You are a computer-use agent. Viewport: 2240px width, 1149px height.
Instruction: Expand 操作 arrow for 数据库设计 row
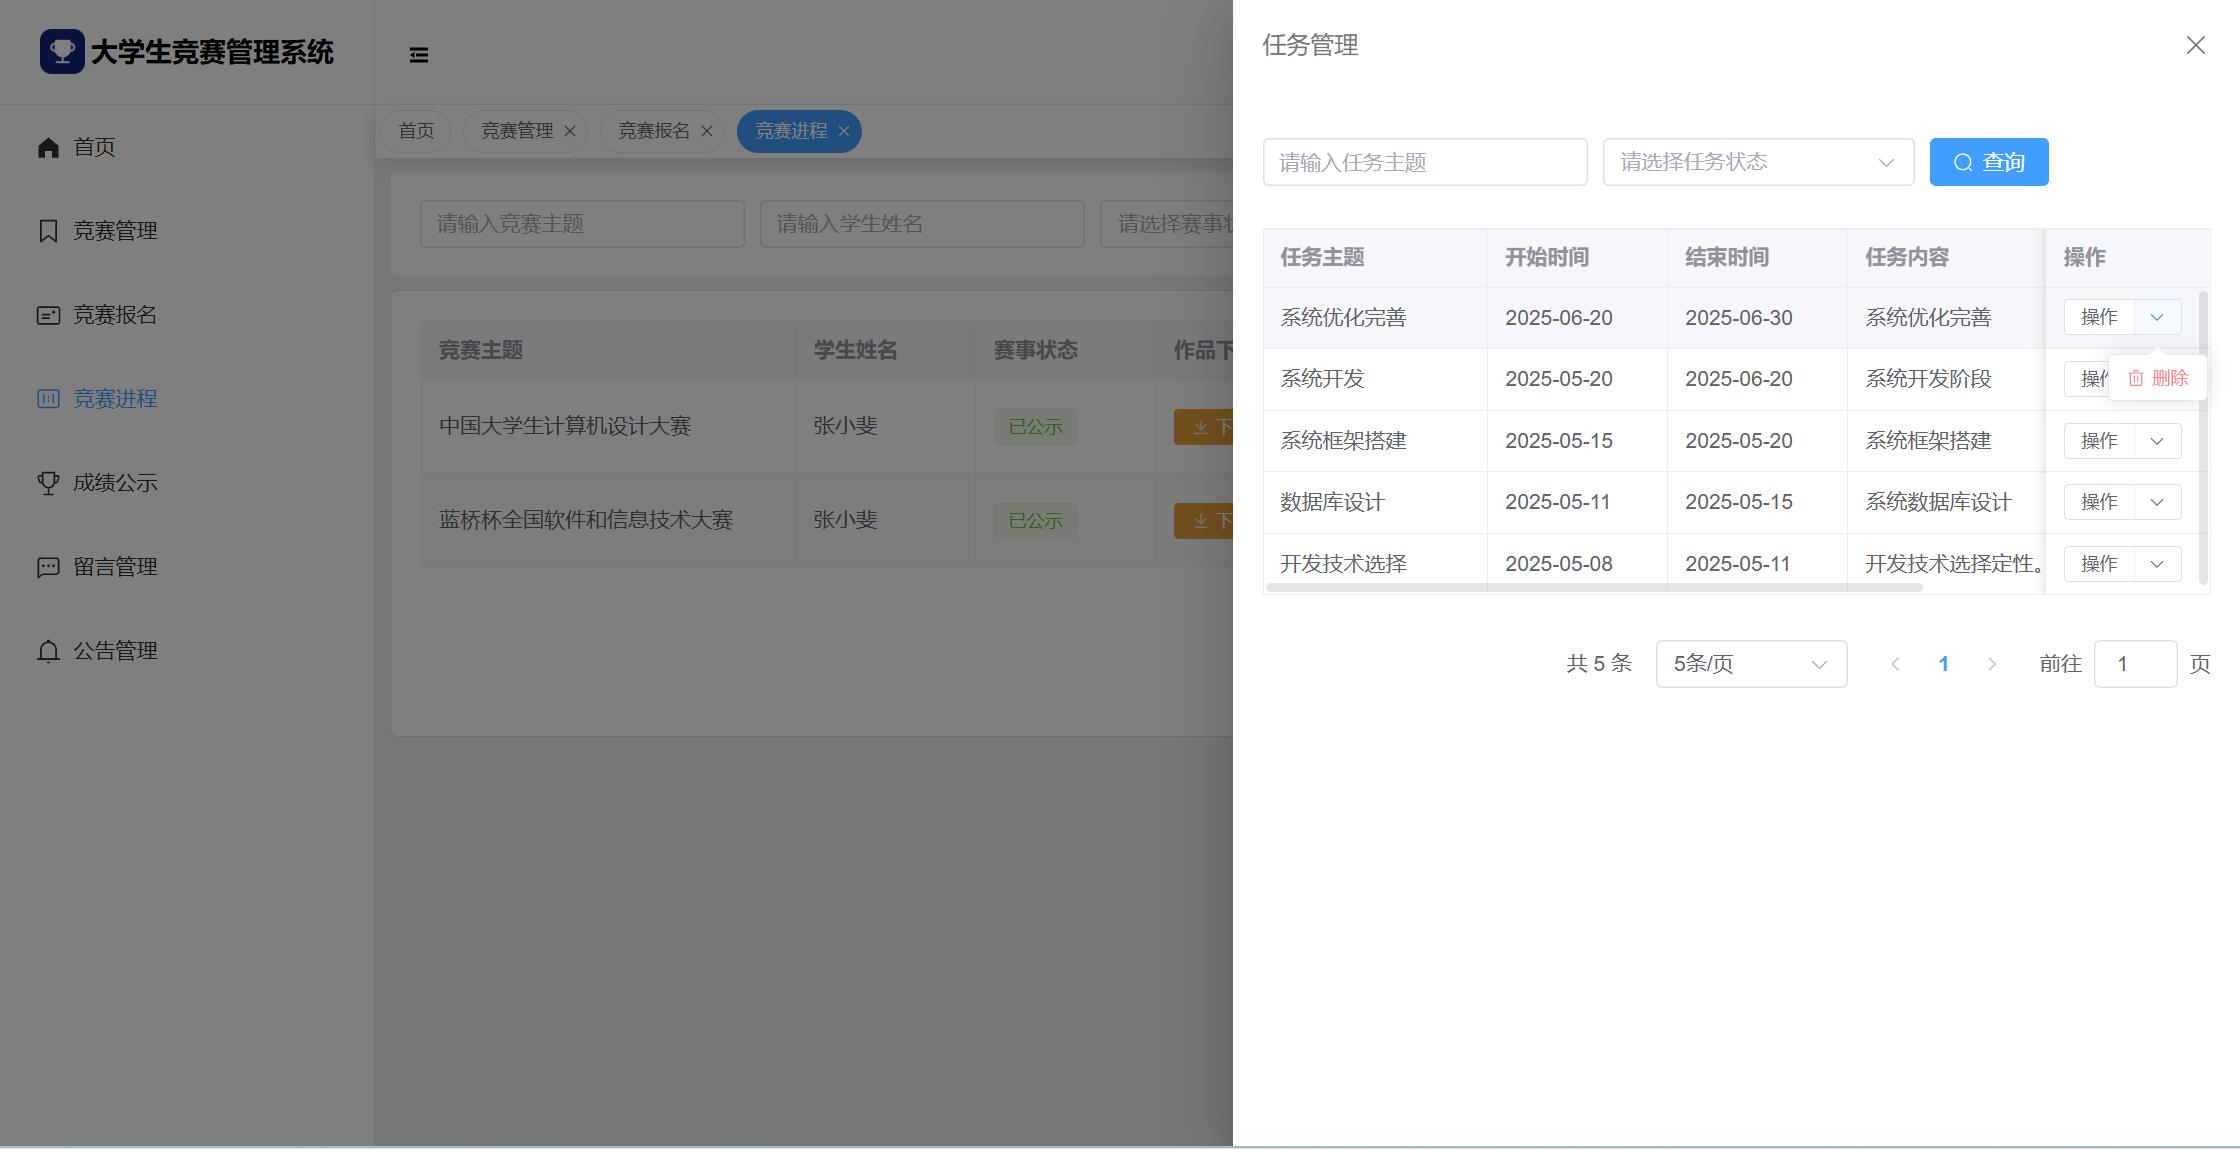[x=2157, y=502]
